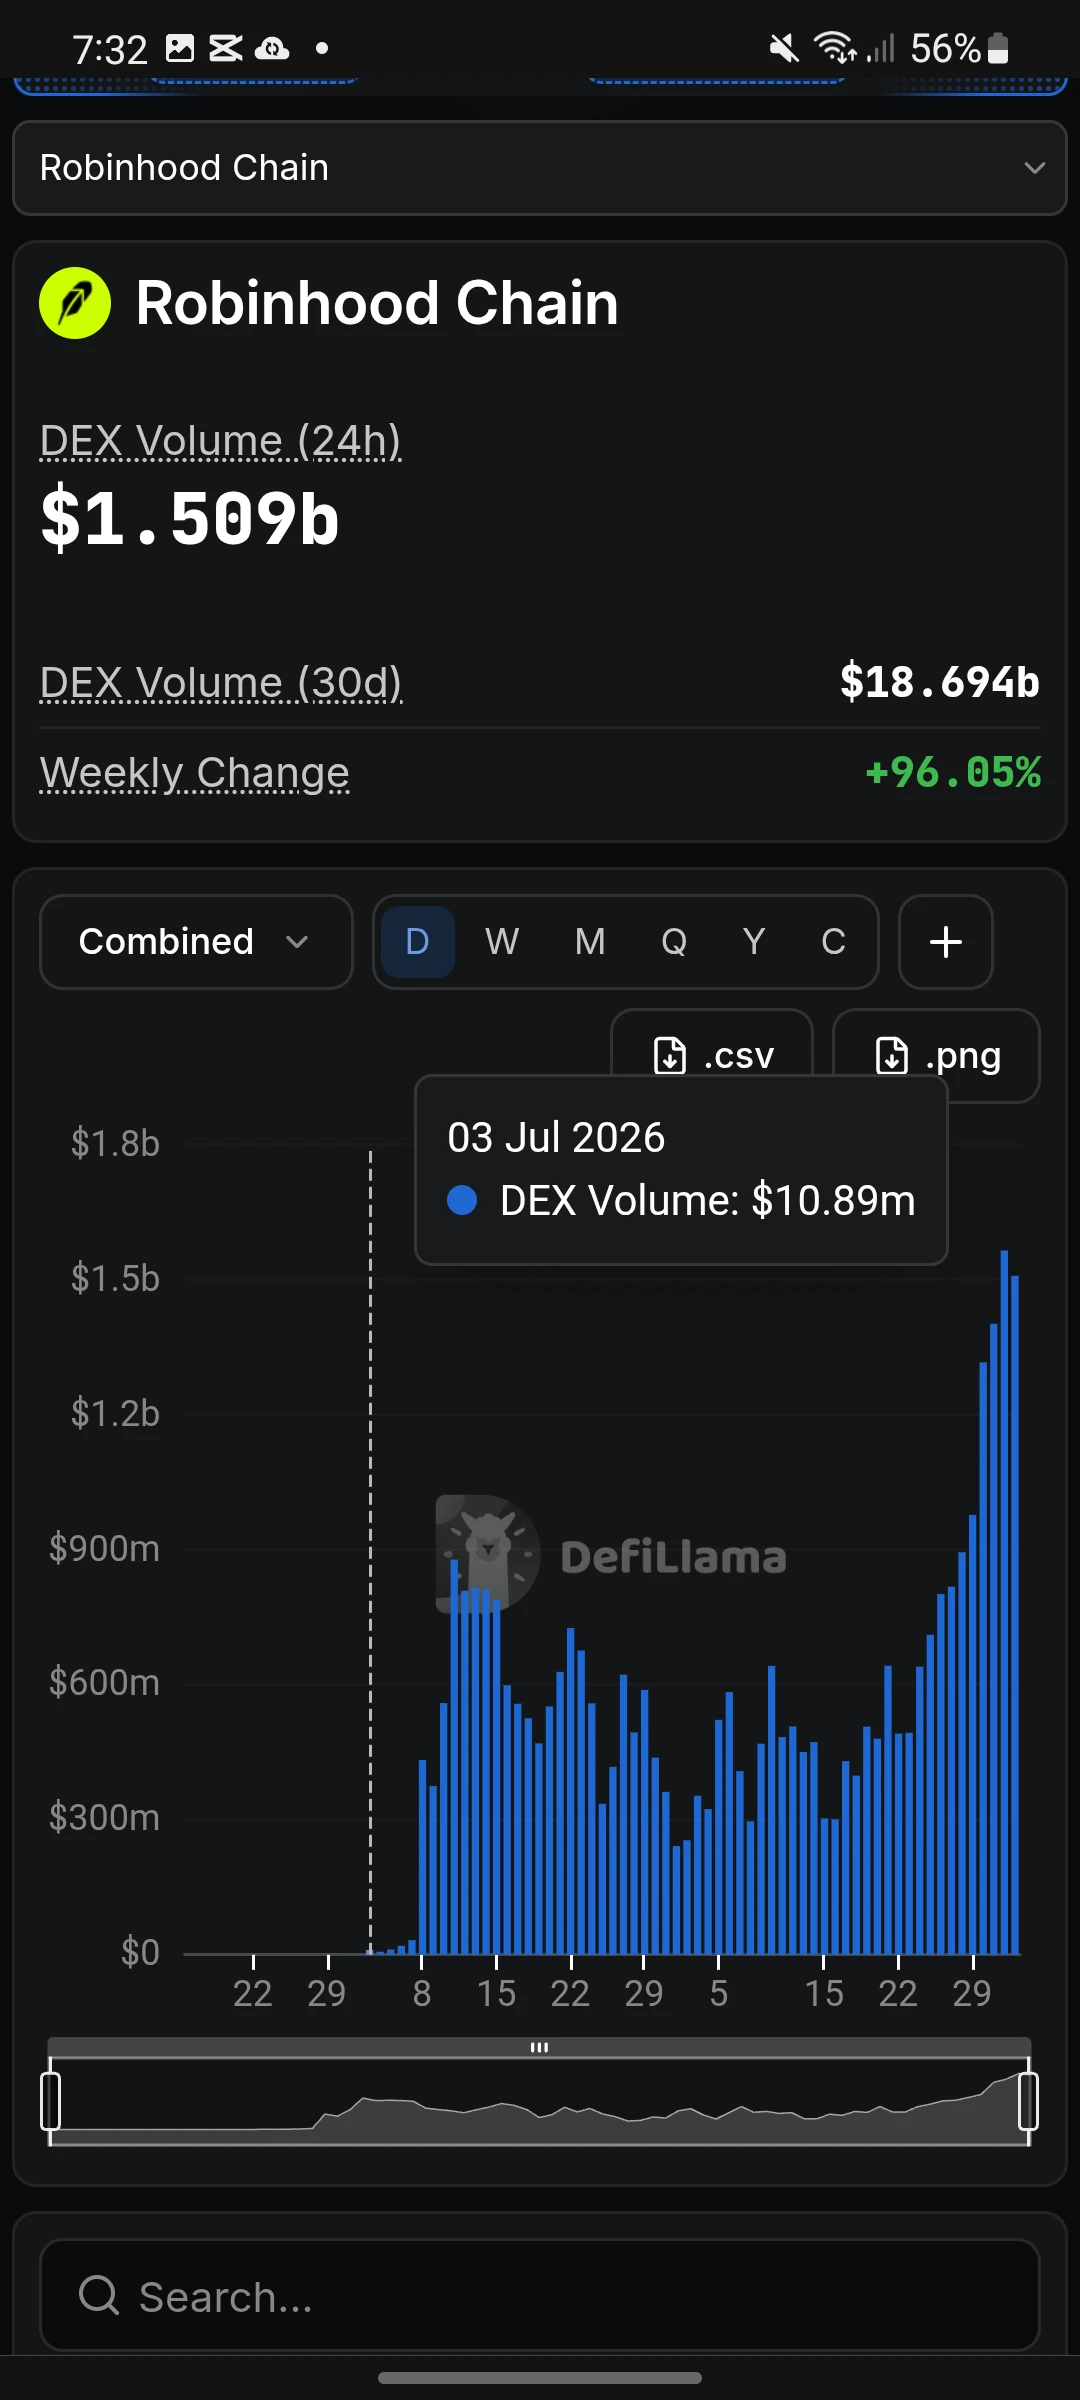Click the $1.509b volume value
Screen dimensions: 1080x2400
190,519
